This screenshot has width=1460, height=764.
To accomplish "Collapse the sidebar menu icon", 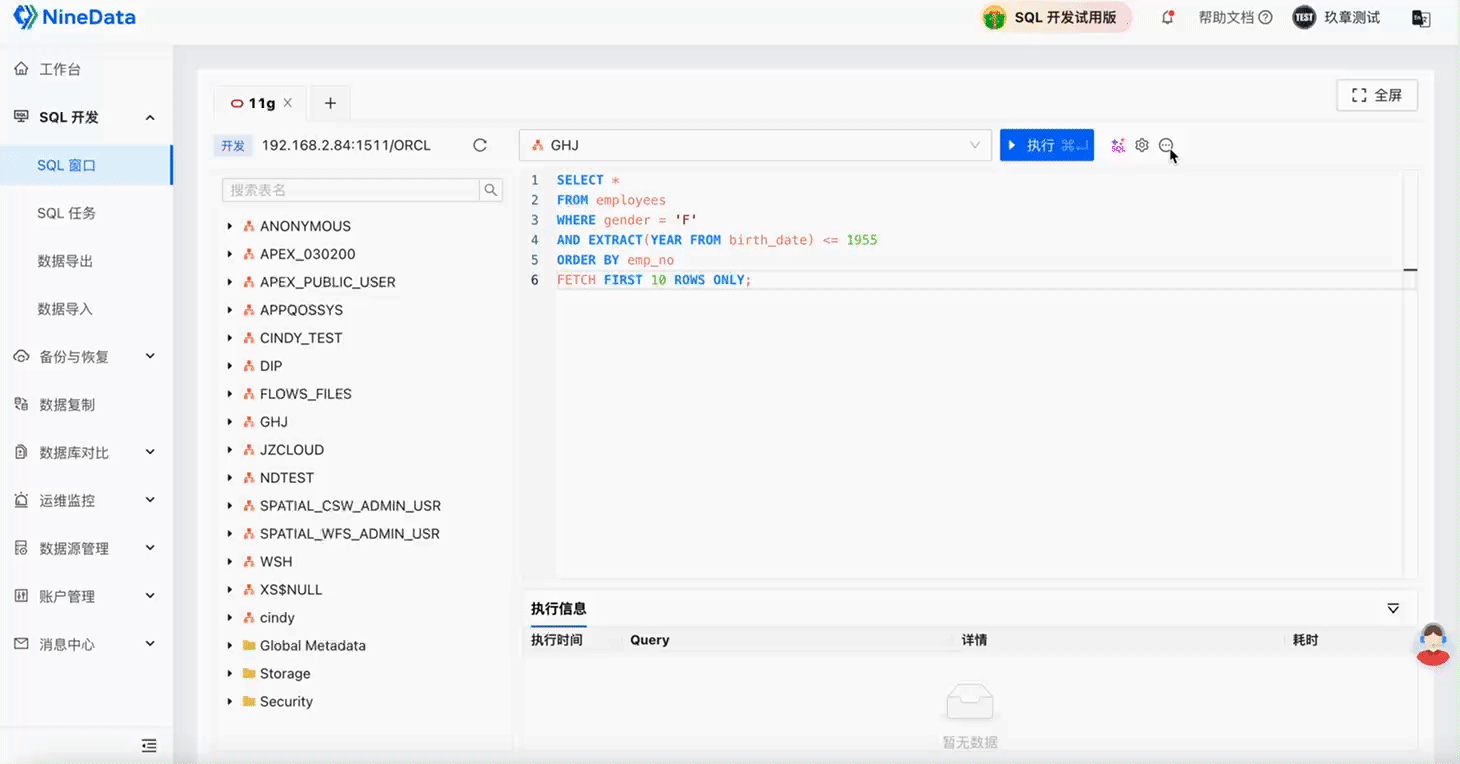I will tap(149, 745).
